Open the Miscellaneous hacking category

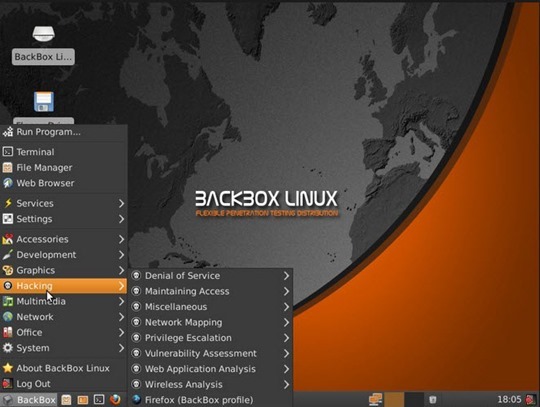211,307
